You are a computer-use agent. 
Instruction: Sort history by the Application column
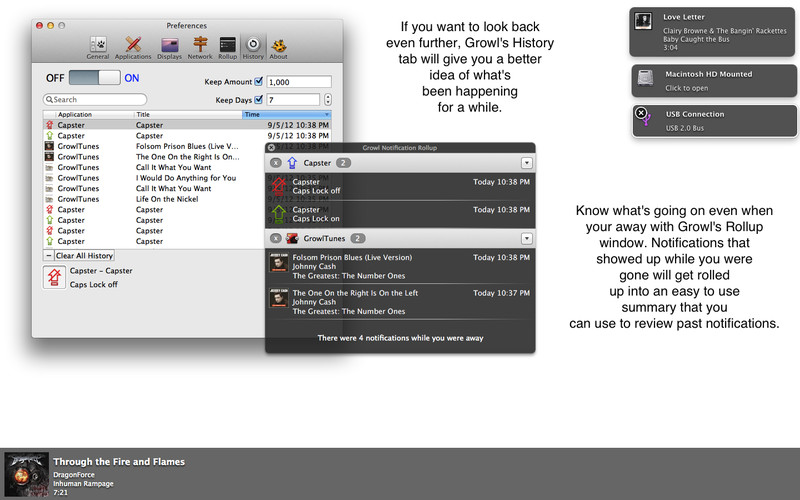(88, 115)
